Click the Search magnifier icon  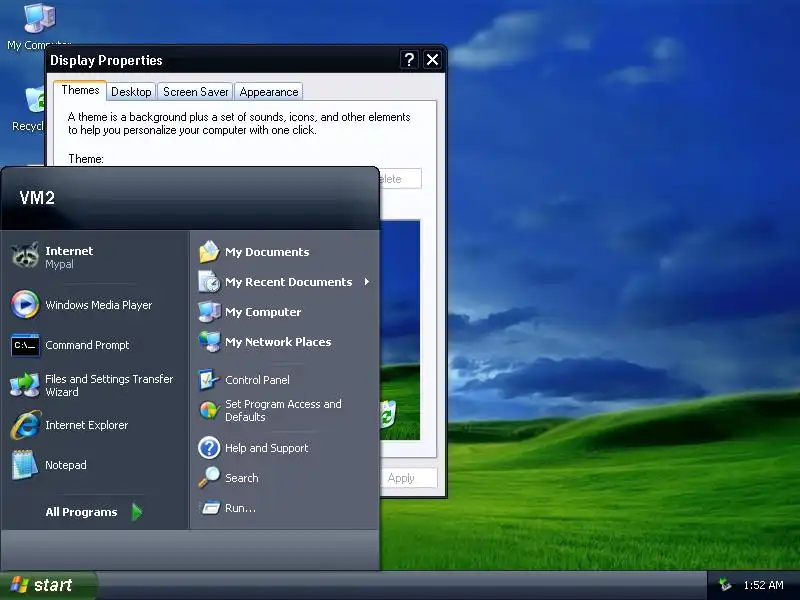click(209, 478)
